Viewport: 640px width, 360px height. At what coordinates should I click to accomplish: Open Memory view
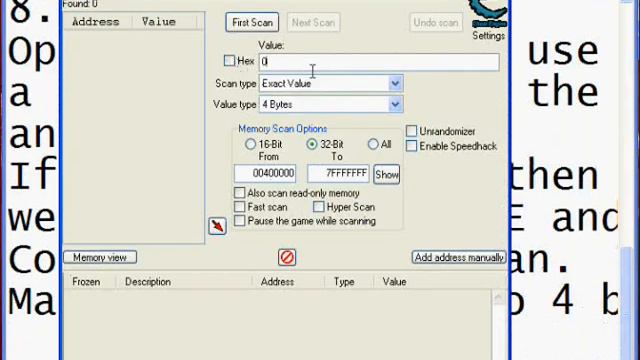[x=100, y=258]
